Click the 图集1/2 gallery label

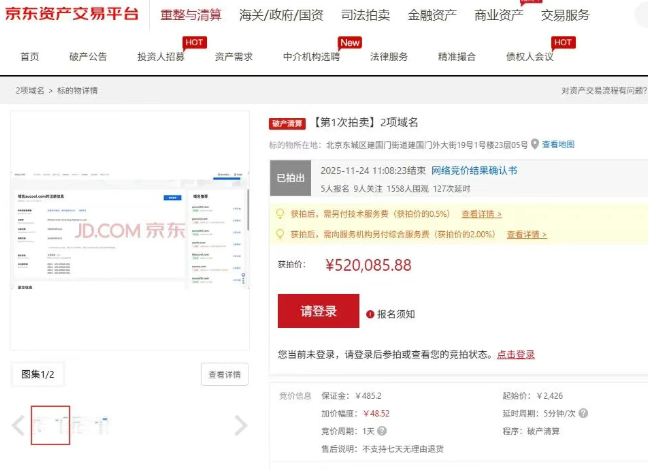[x=38, y=375]
